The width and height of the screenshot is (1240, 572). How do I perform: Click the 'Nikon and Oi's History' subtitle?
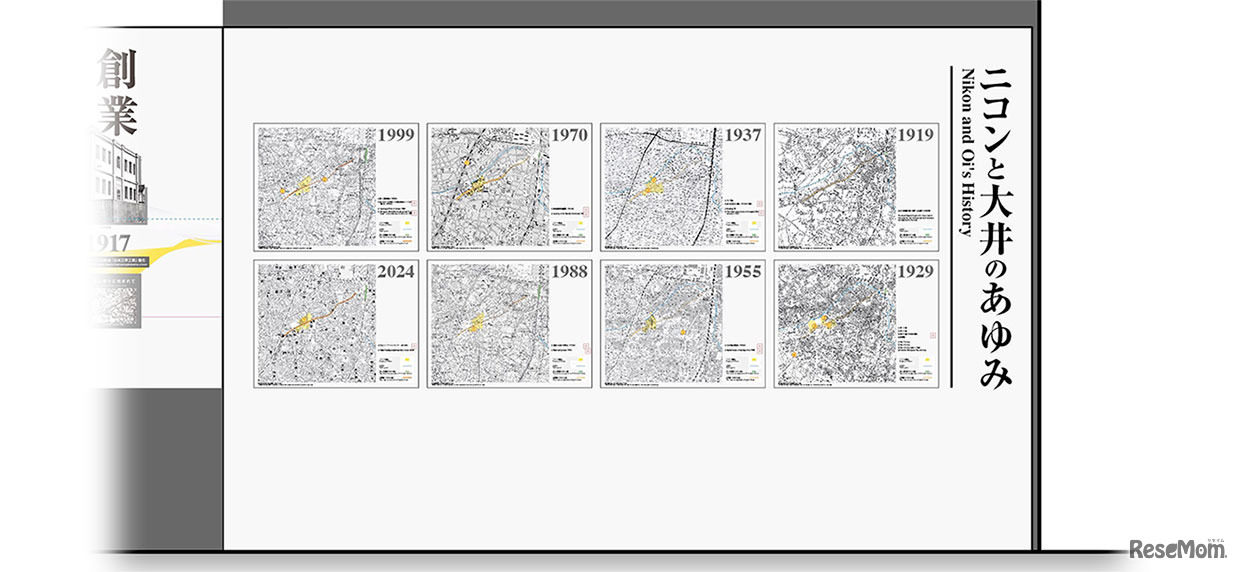[x=965, y=151]
